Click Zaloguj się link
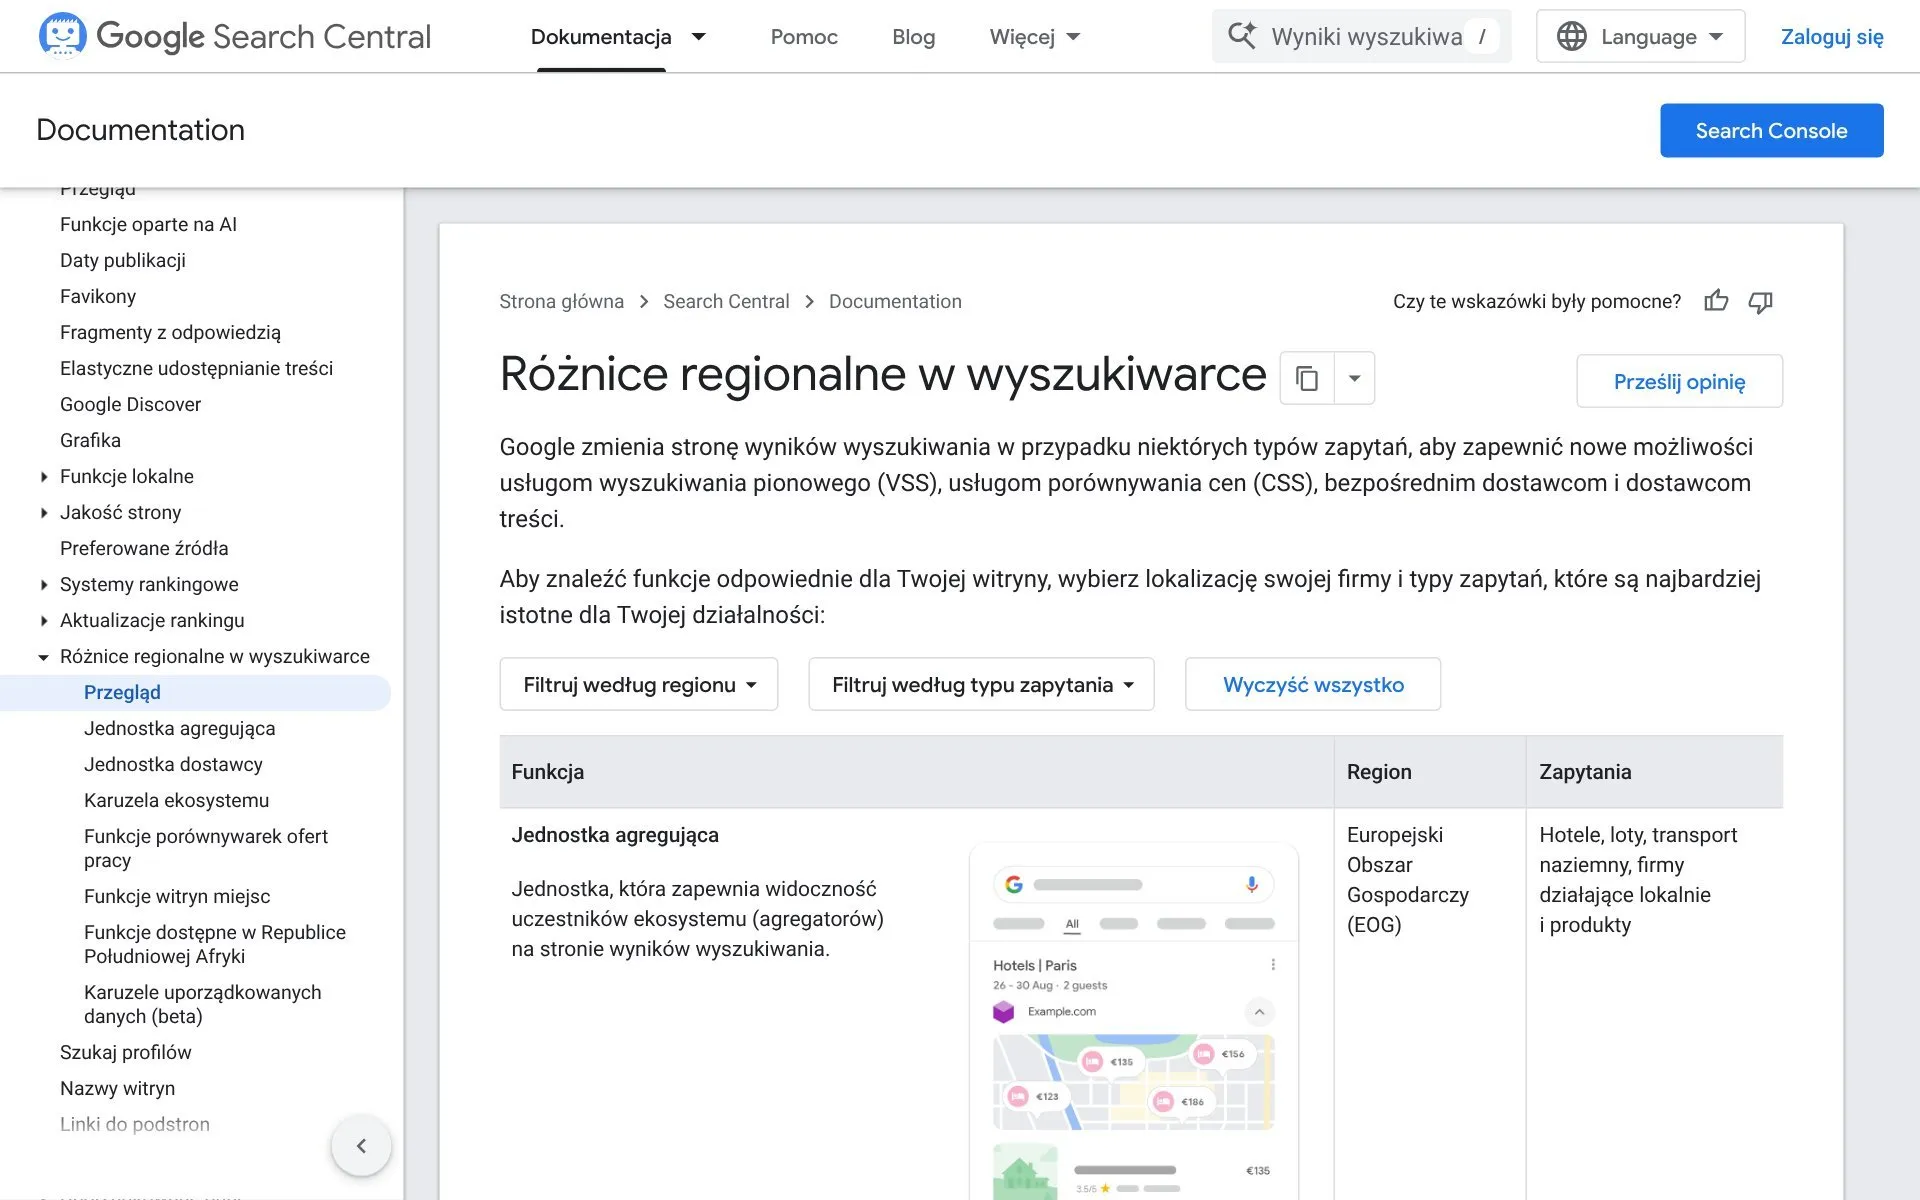This screenshot has height=1200, width=1920. (1832, 37)
